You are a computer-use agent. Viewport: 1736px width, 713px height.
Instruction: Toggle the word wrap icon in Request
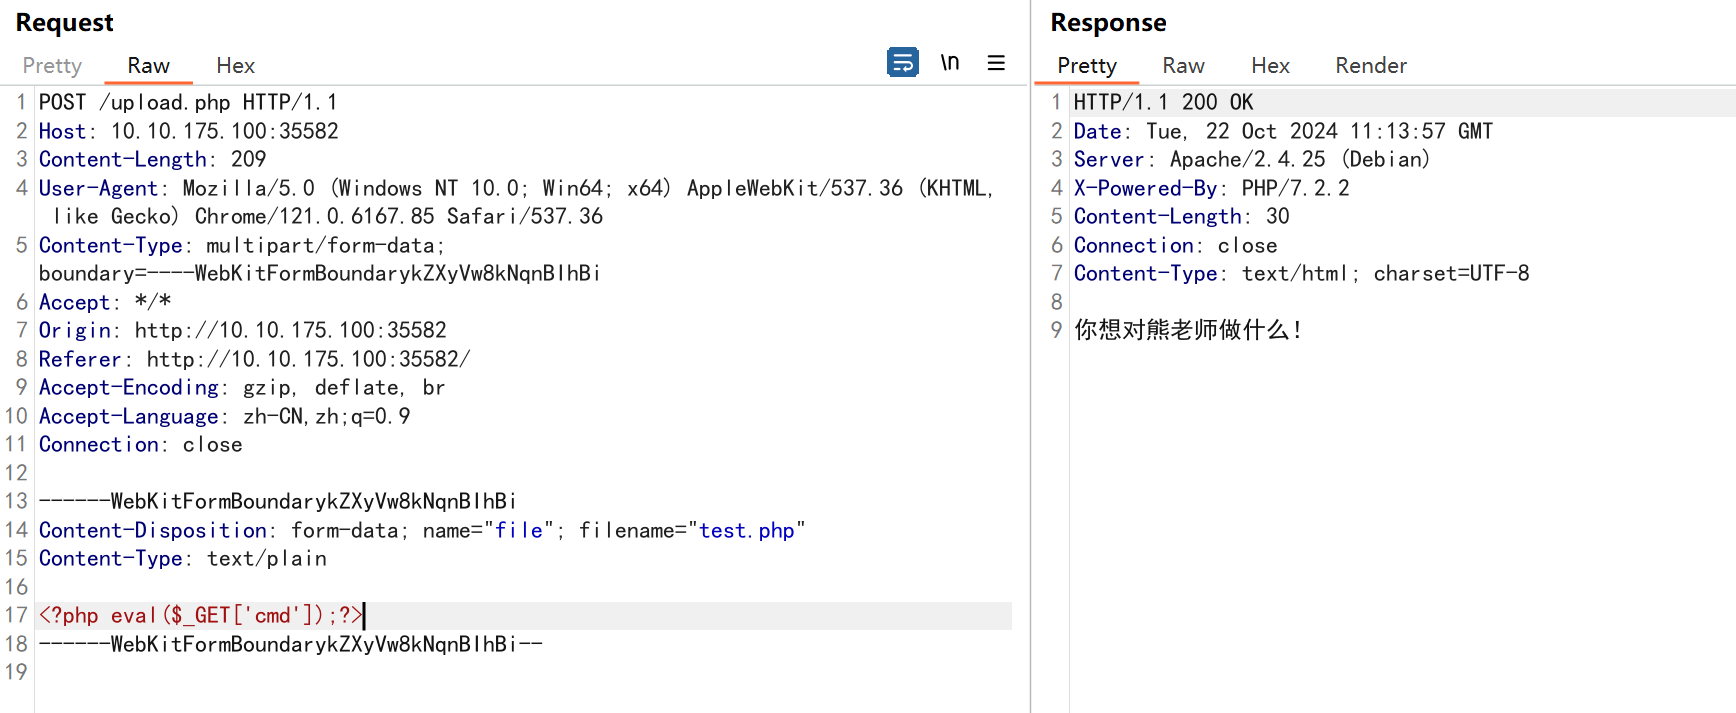[902, 62]
